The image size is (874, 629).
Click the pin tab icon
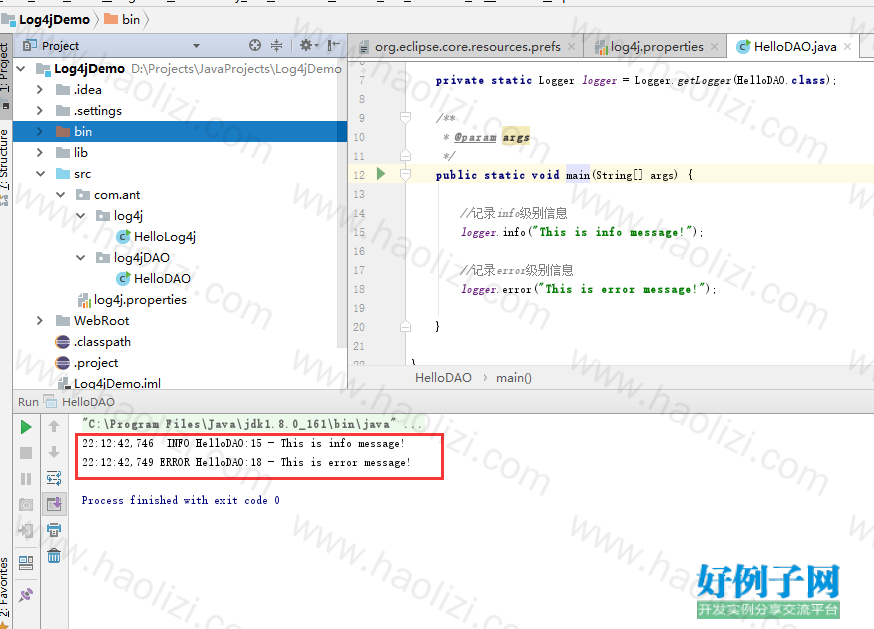point(26,595)
